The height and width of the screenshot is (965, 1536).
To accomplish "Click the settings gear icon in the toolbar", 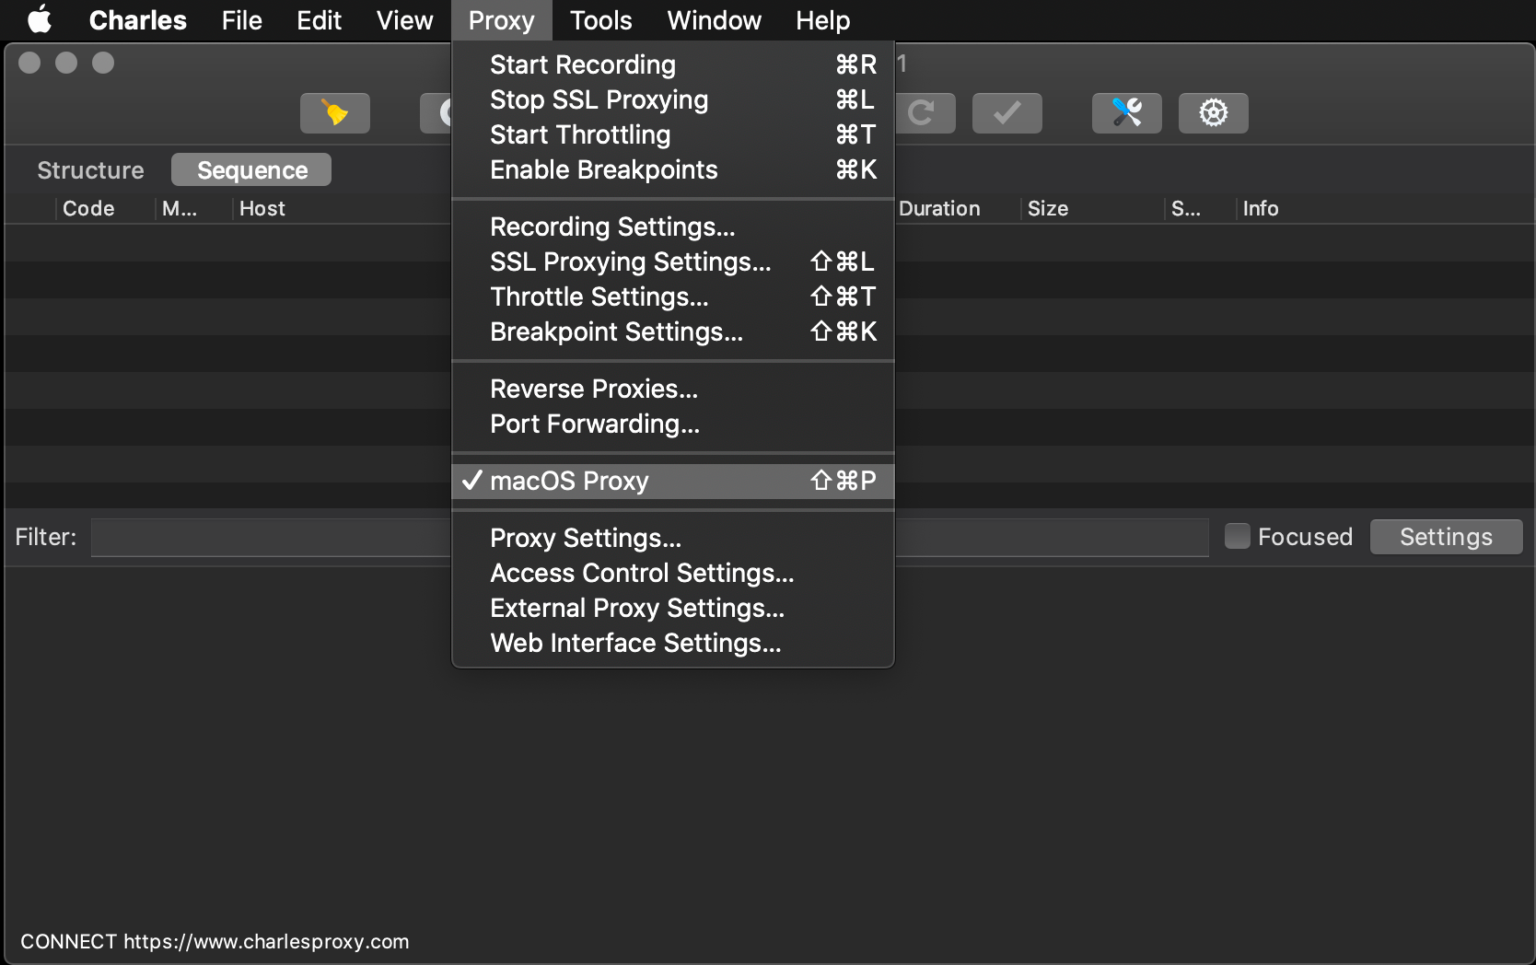I will coord(1213,113).
